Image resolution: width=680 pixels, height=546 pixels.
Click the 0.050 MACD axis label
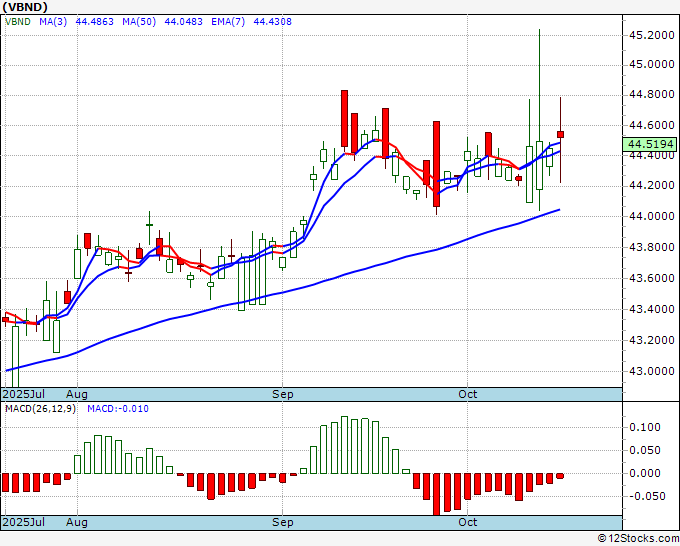645,450
